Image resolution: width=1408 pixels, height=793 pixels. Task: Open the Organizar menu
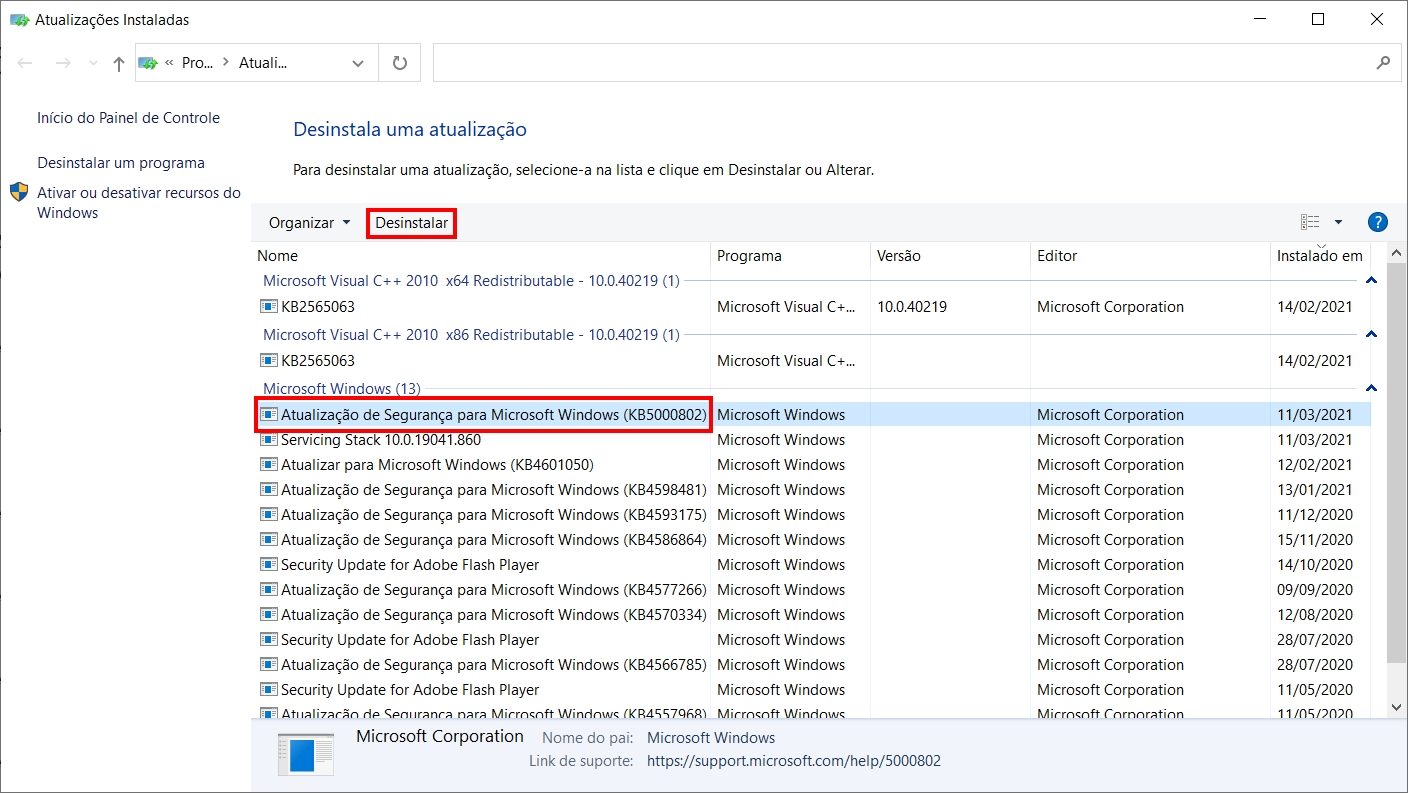tap(310, 223)
